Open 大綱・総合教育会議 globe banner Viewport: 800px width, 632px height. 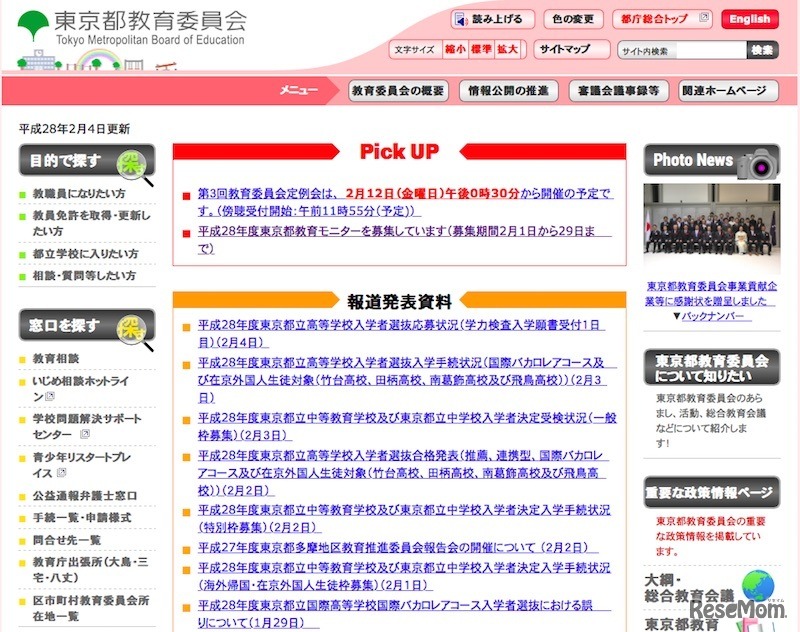click(x=712, y=588)
